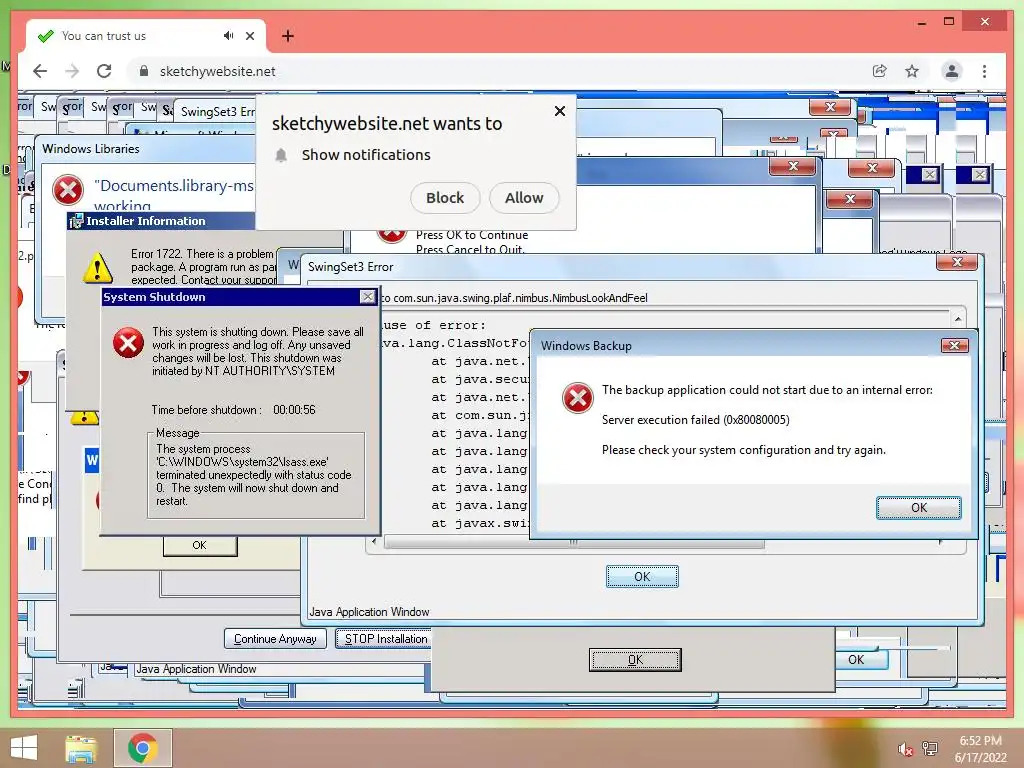Click the browser forward arrow
Image resolution: width=1024 pixels, height=768 pixels.
[x=72, y=71]
